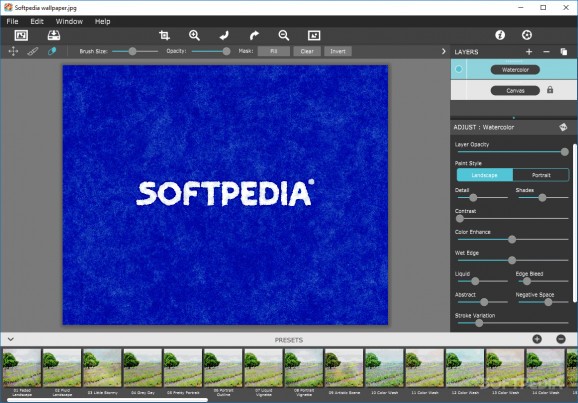Viewport: 578px width, 403px height.
Task: Remove the layer with minus icon
Action: (546, 52)
